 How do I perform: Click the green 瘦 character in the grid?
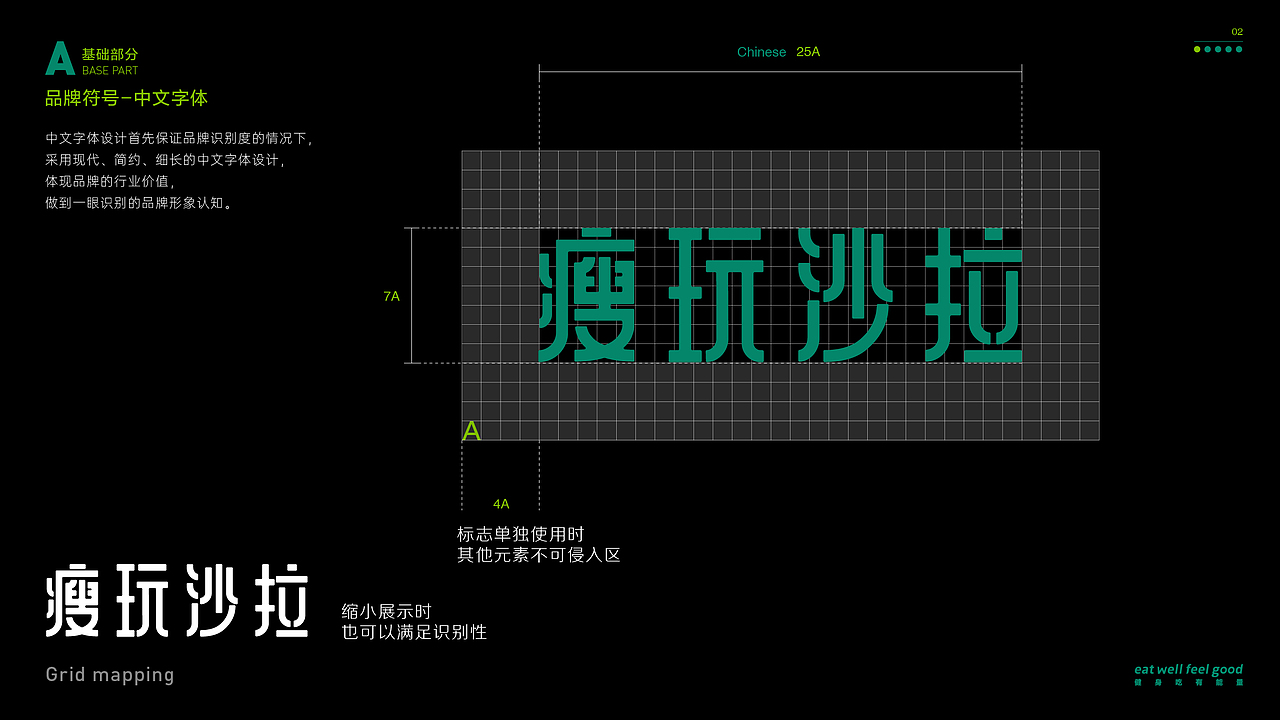(x=586, y=295)
